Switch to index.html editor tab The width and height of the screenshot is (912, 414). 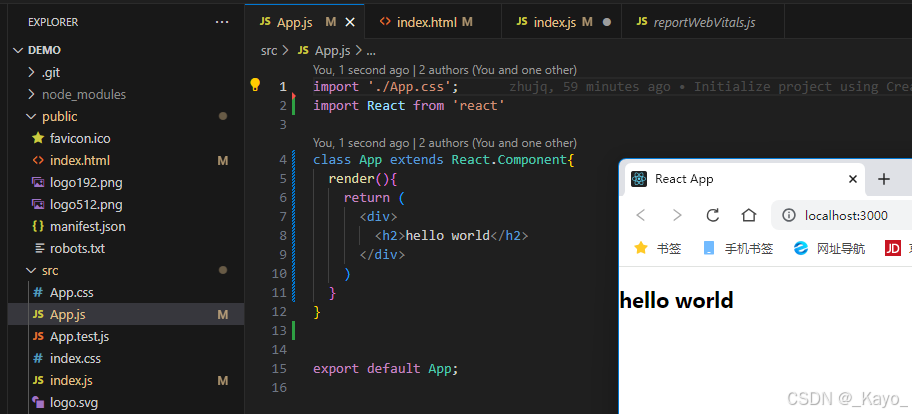pyautogui.click(x=433, y=22)
